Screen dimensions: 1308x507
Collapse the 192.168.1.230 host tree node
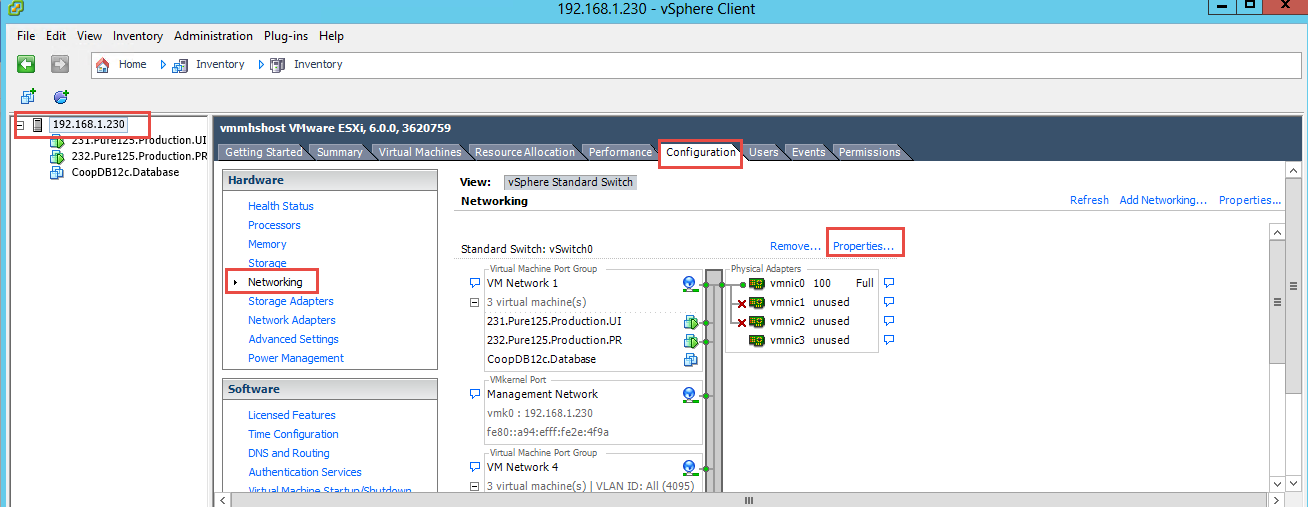[x=20, y=125]
